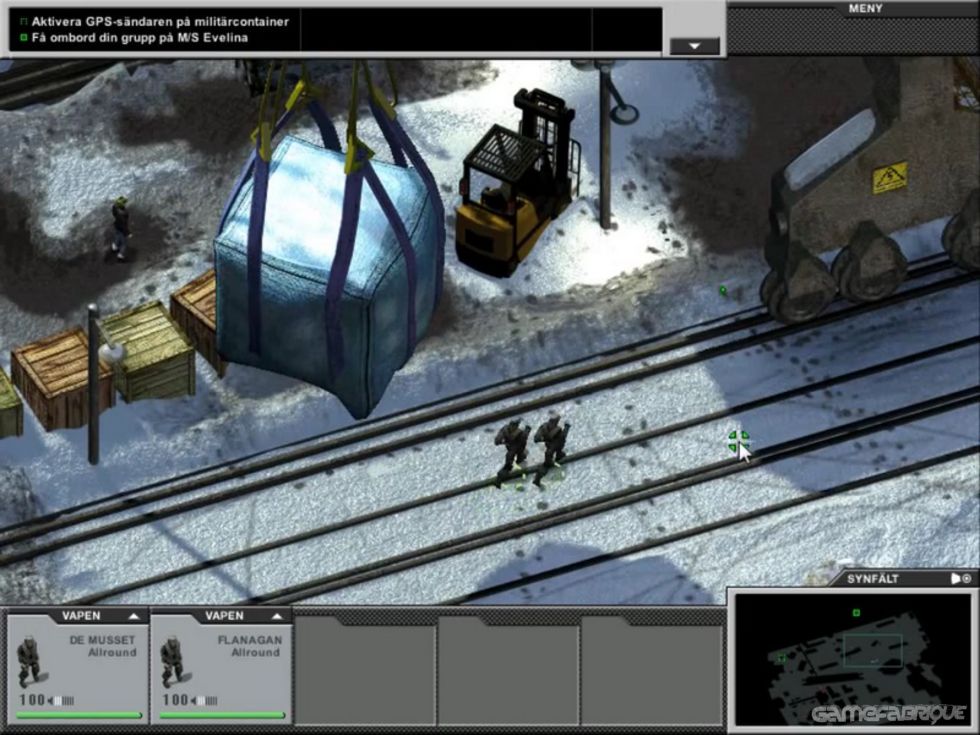Toggle the Aktivera GPS-sändaren objective checkbox
Screen dimensions: 980x735
coord(24,22)
